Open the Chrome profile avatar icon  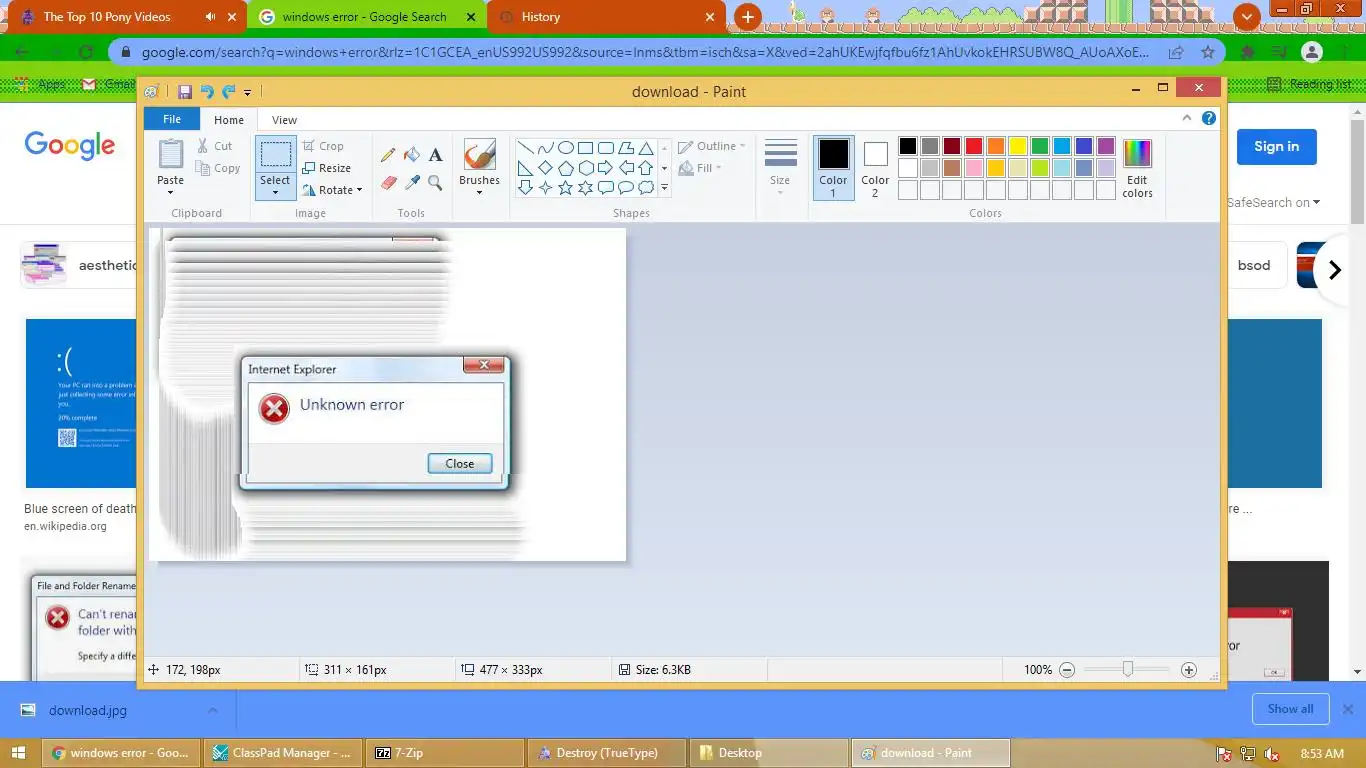coord(1312,52)
